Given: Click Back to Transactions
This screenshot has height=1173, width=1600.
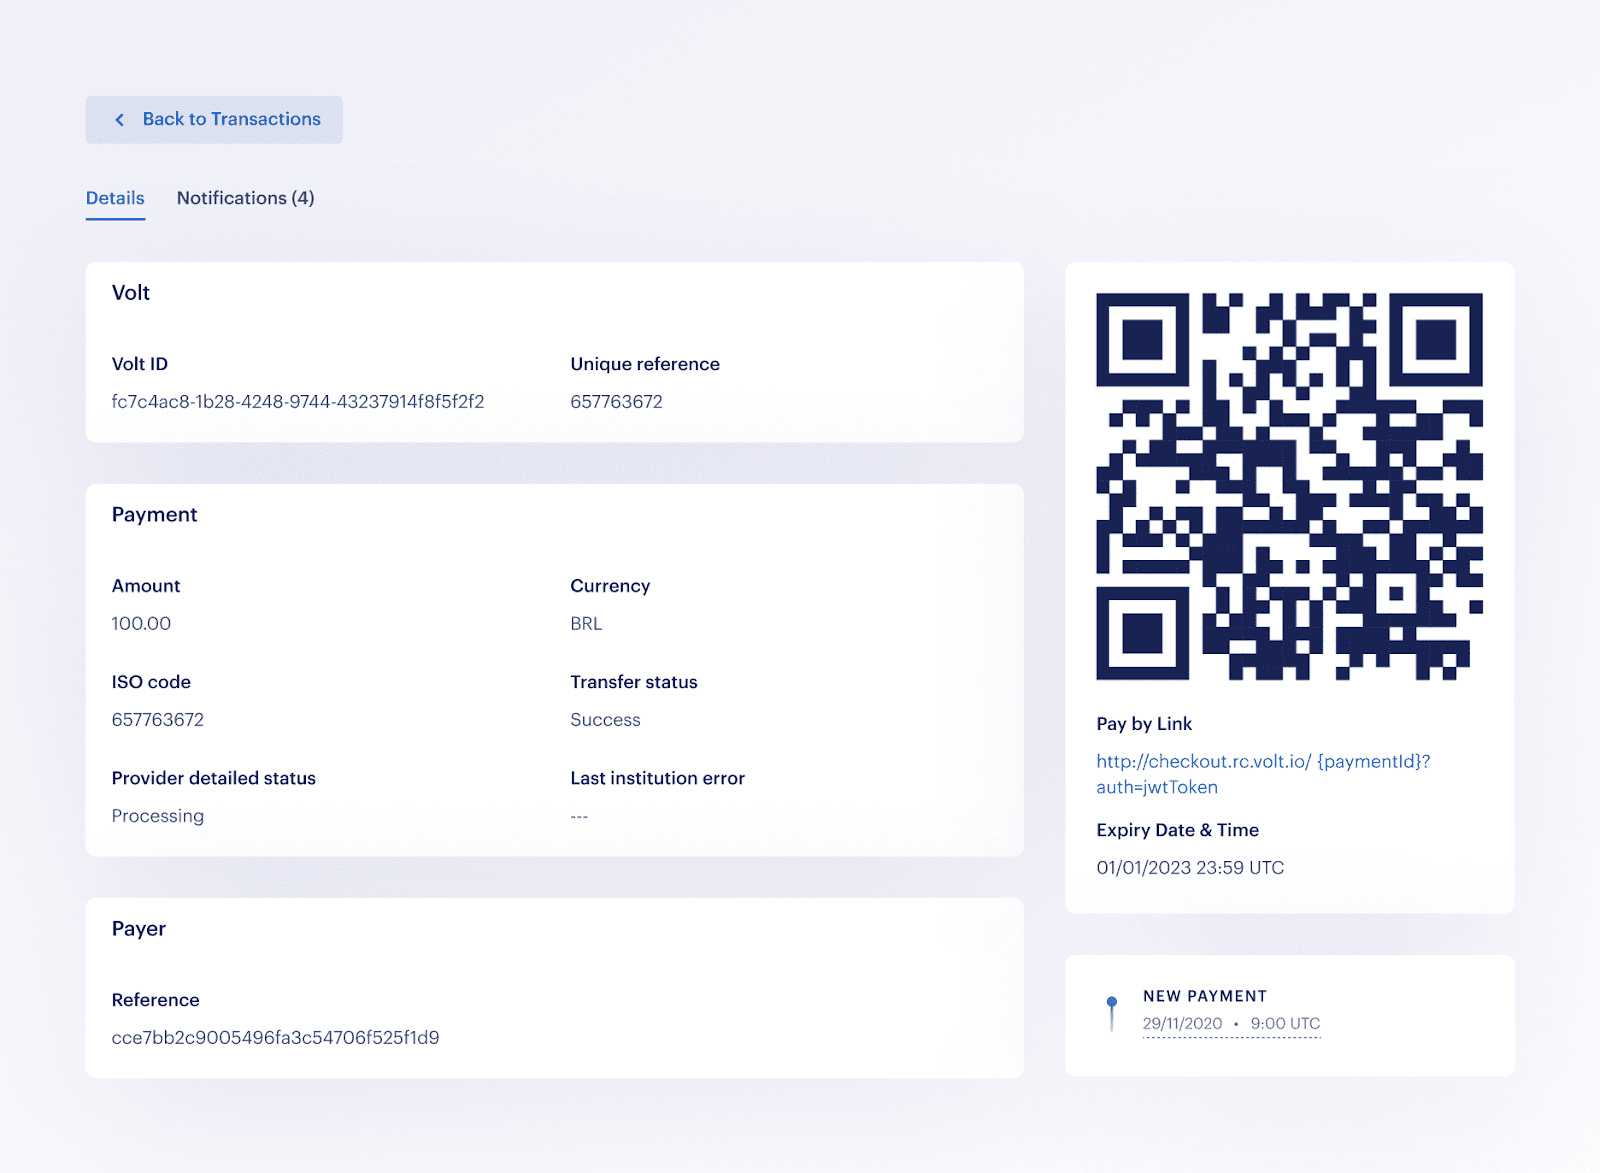Looking at the screenshot, I should 231,119.
